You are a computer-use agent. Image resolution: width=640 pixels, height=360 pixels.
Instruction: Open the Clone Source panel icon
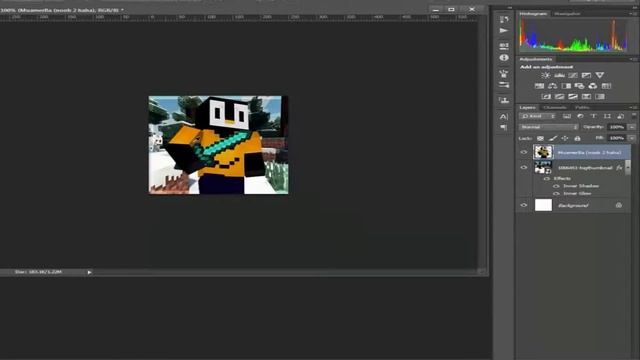pos(504,100)
